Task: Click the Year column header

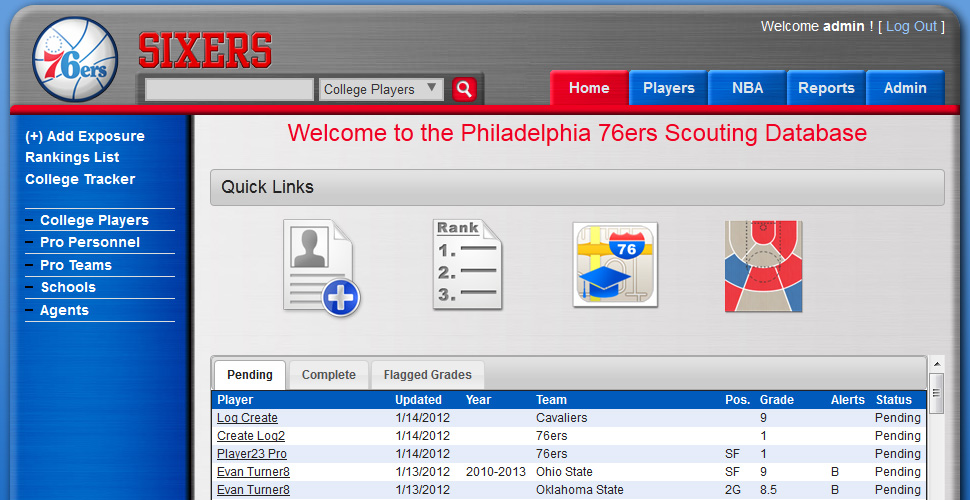Action: coord(478,400)
